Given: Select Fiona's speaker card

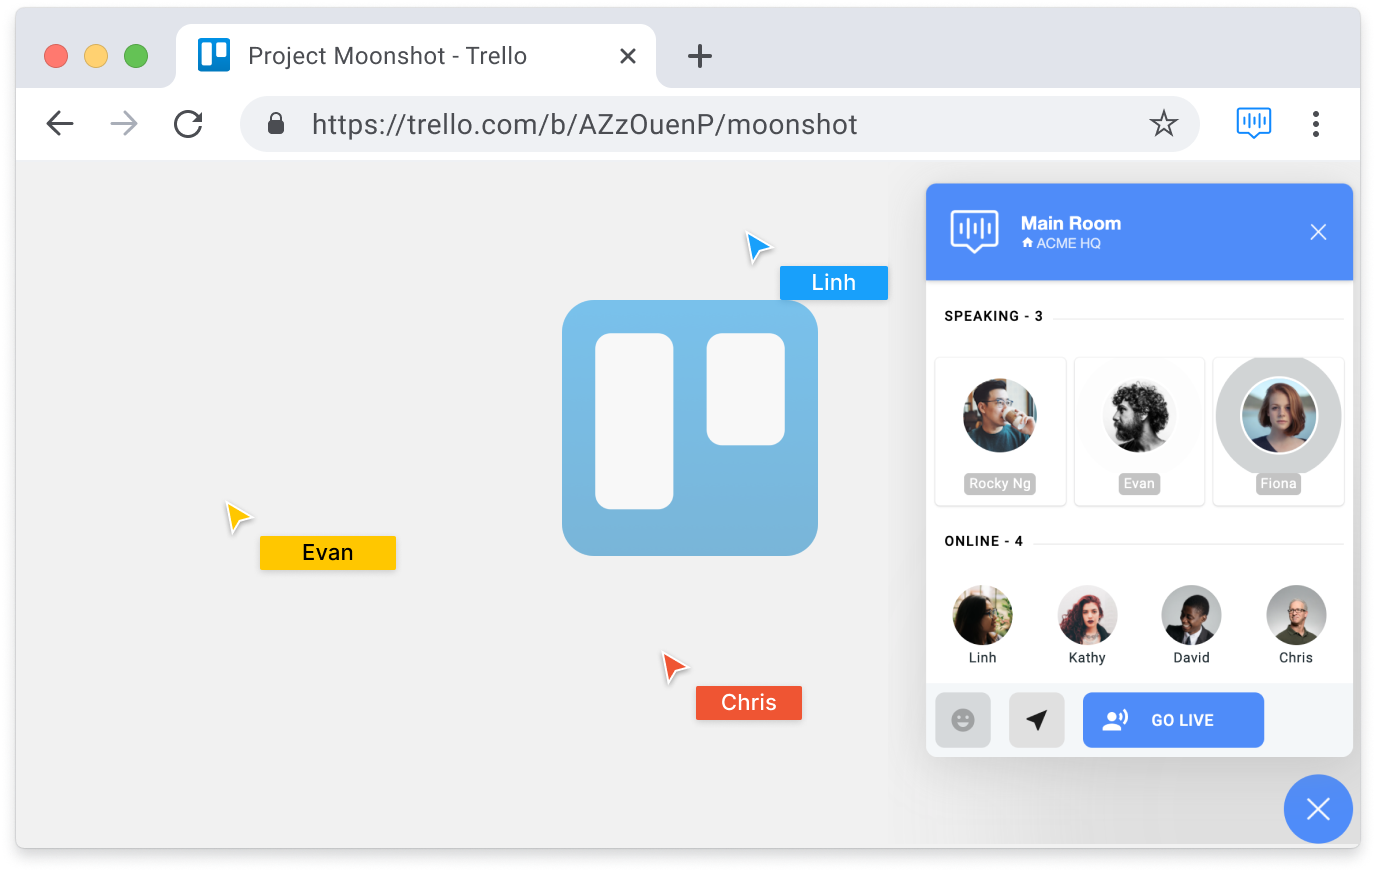Looking at the screenshot, I should (x=1278, y=431).
